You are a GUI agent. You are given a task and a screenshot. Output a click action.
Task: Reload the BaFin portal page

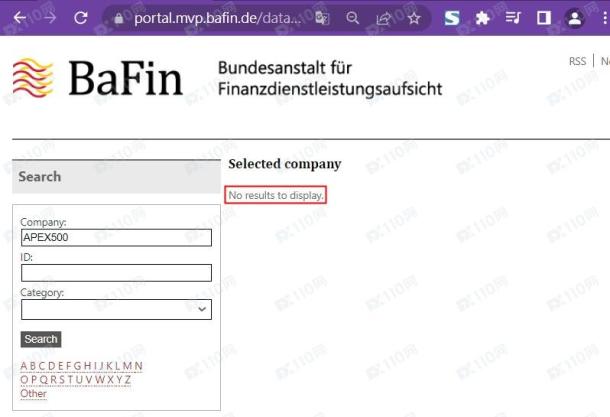coord(81,18)
